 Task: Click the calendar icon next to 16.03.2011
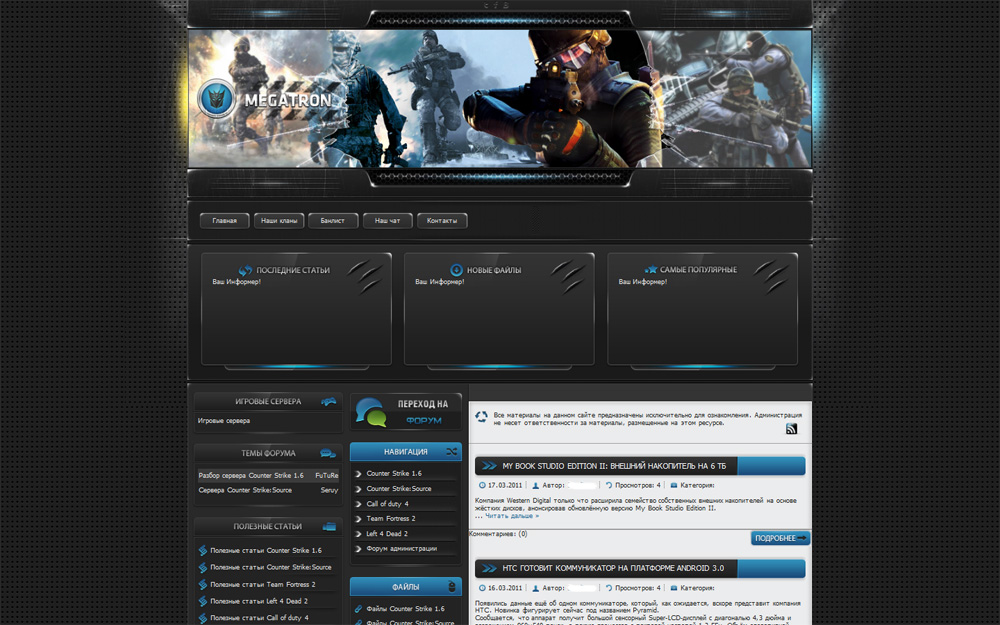coord(482,588)
